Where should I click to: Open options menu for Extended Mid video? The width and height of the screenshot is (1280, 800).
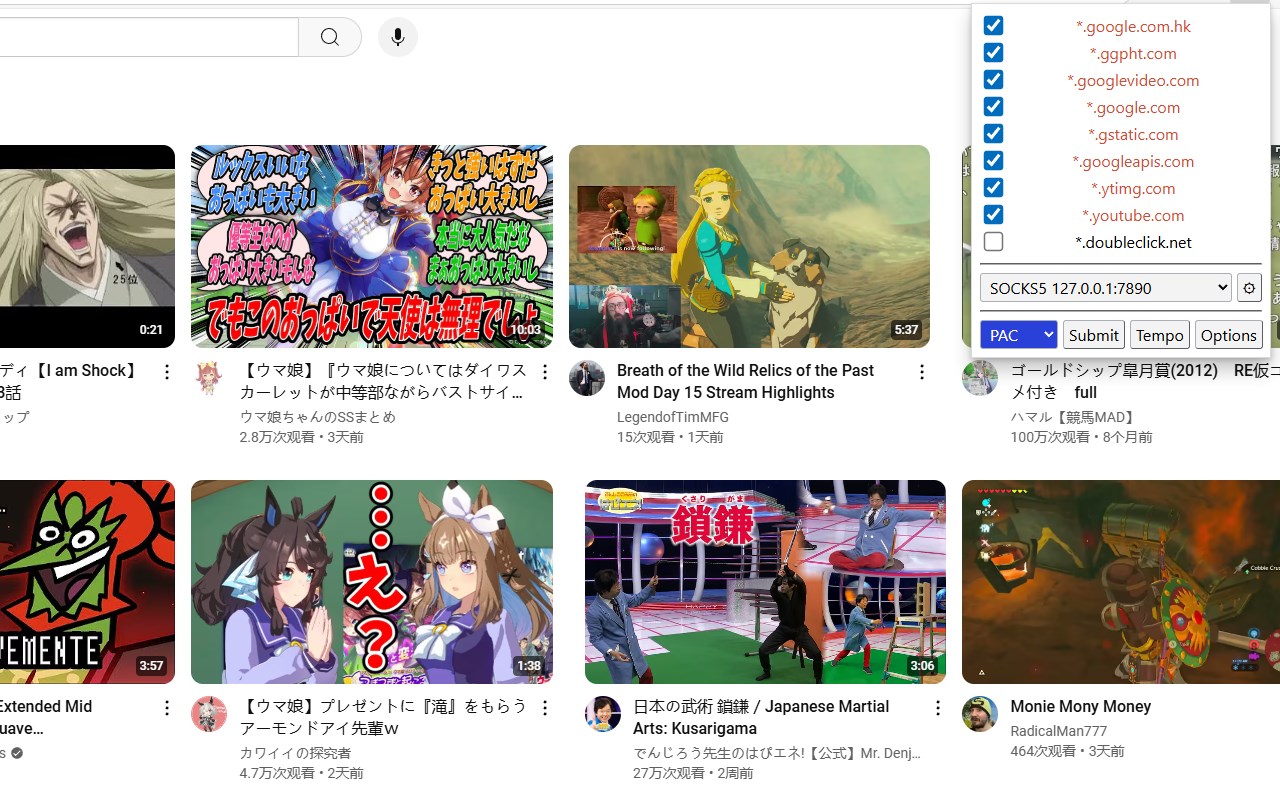[x=167, y=708]
